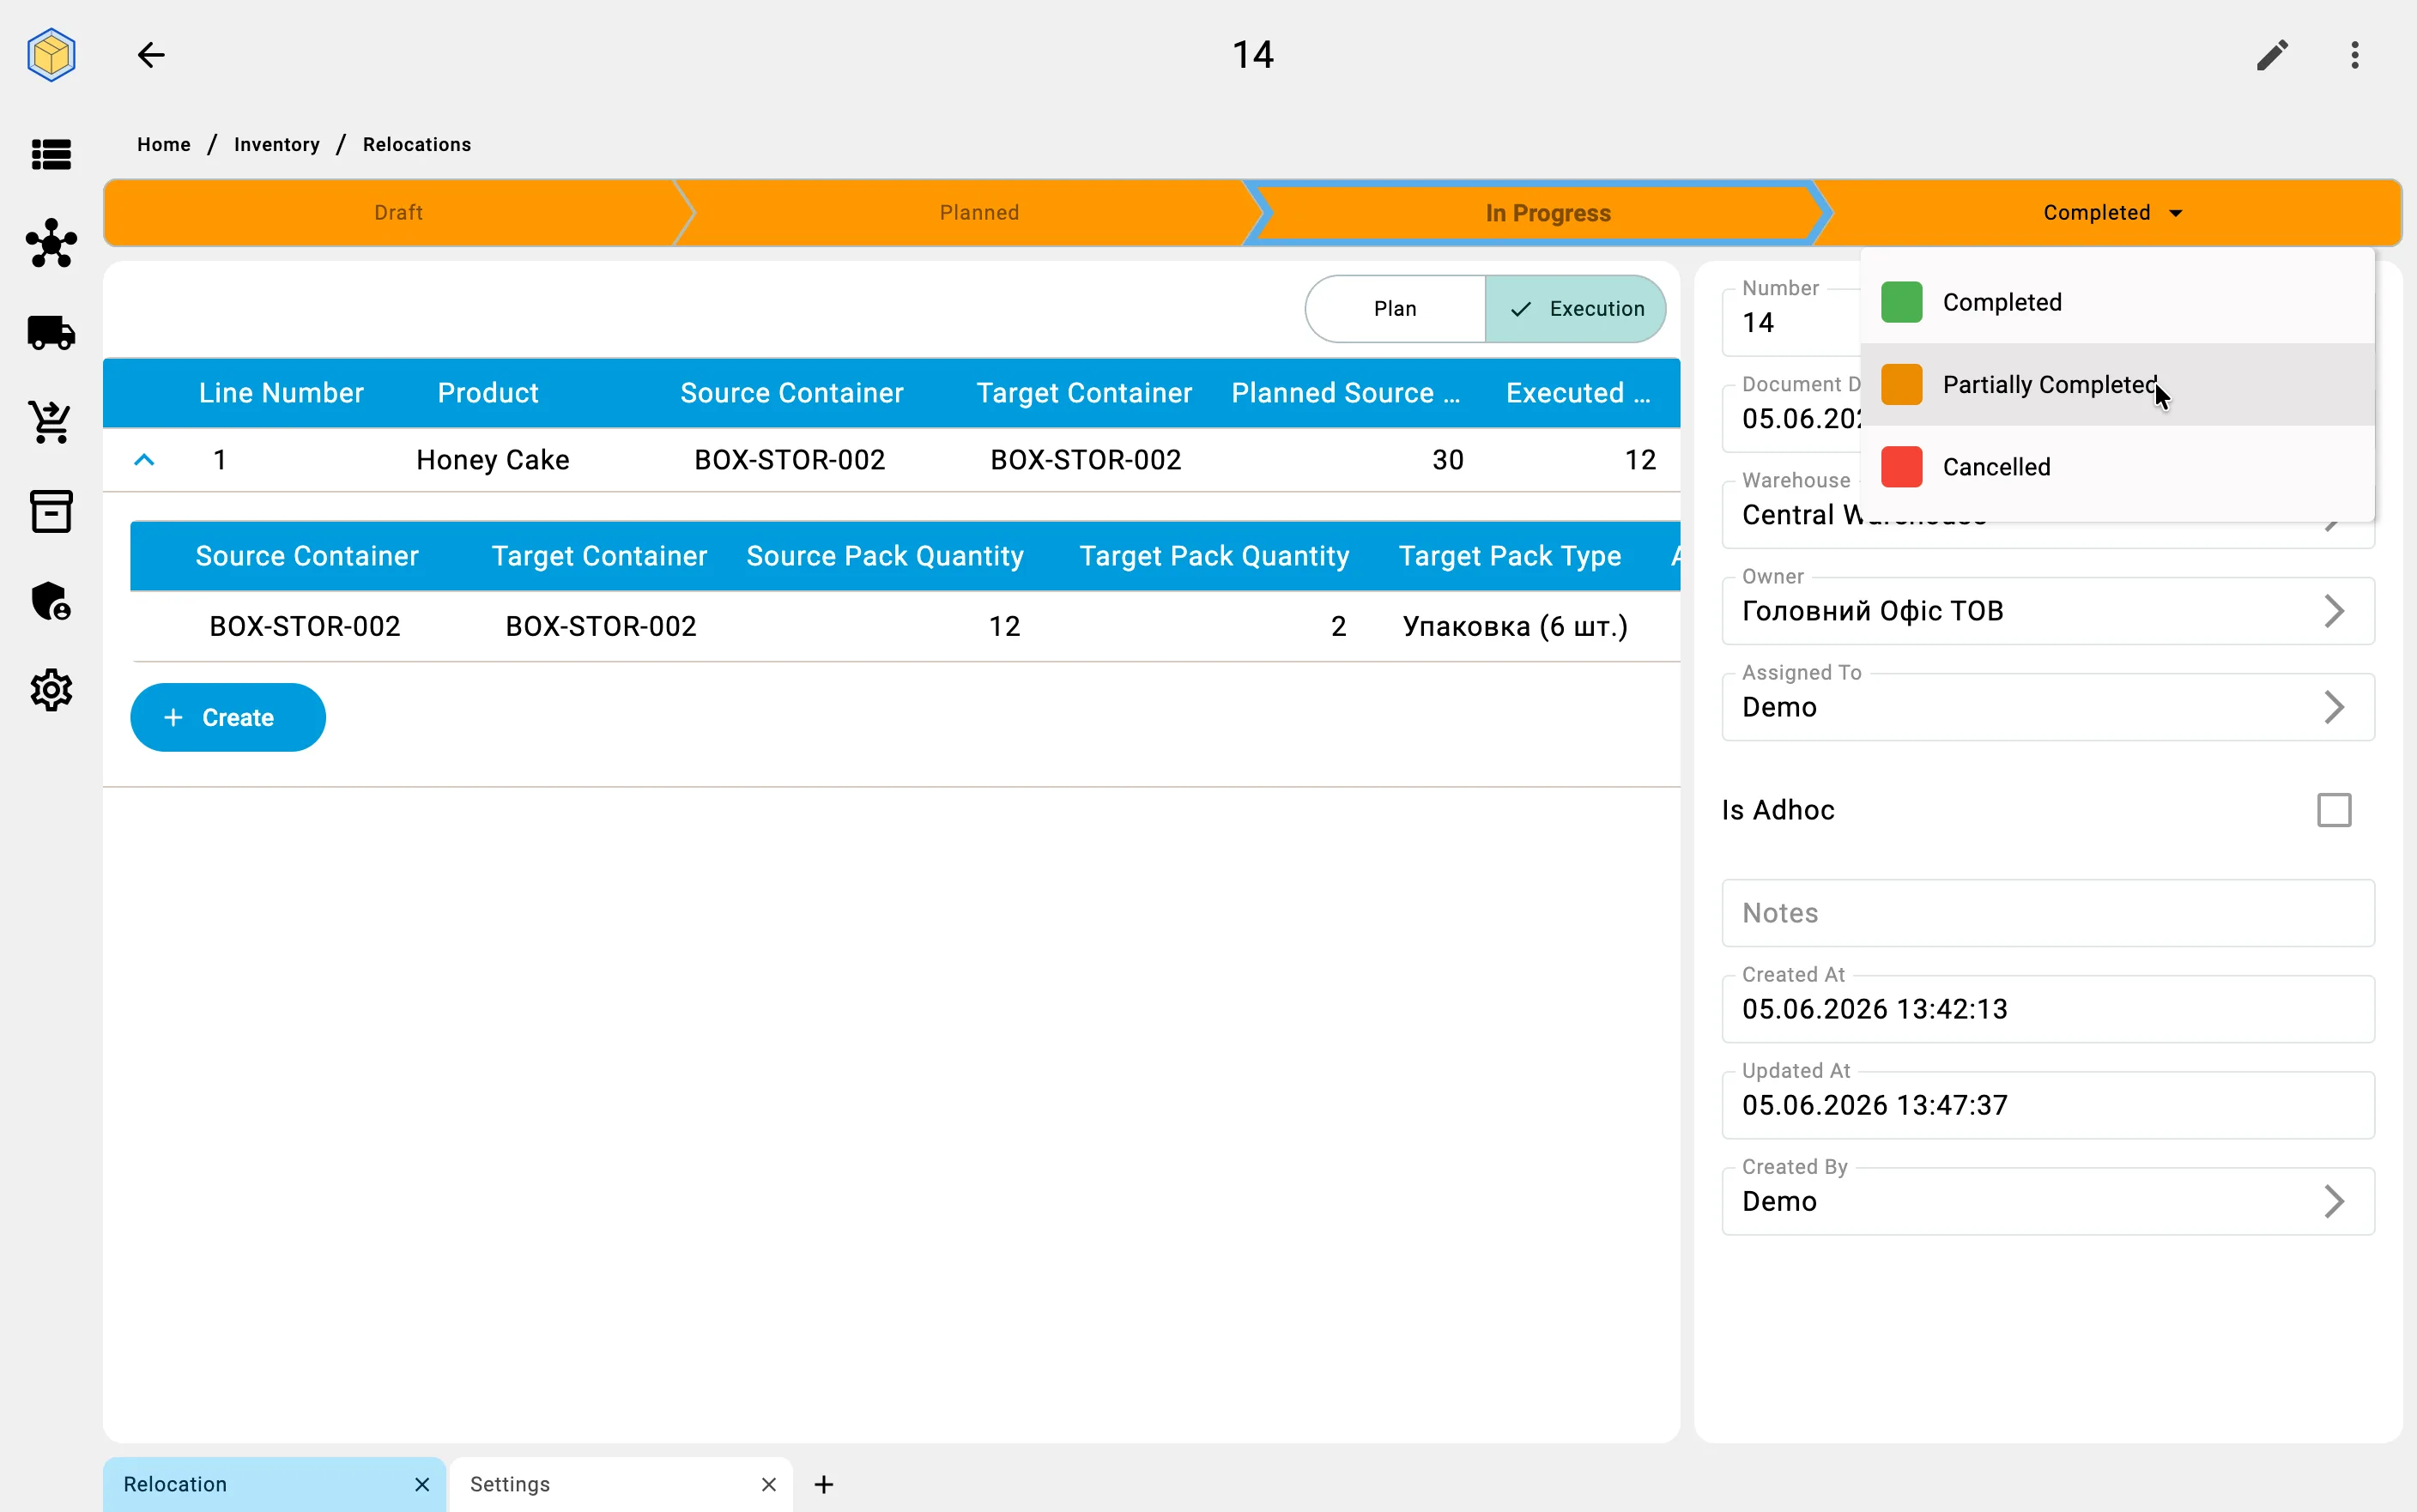
Task: Open the Assigned To Demo chevron
Action: pyautogui.click(x=2334, y=707)
